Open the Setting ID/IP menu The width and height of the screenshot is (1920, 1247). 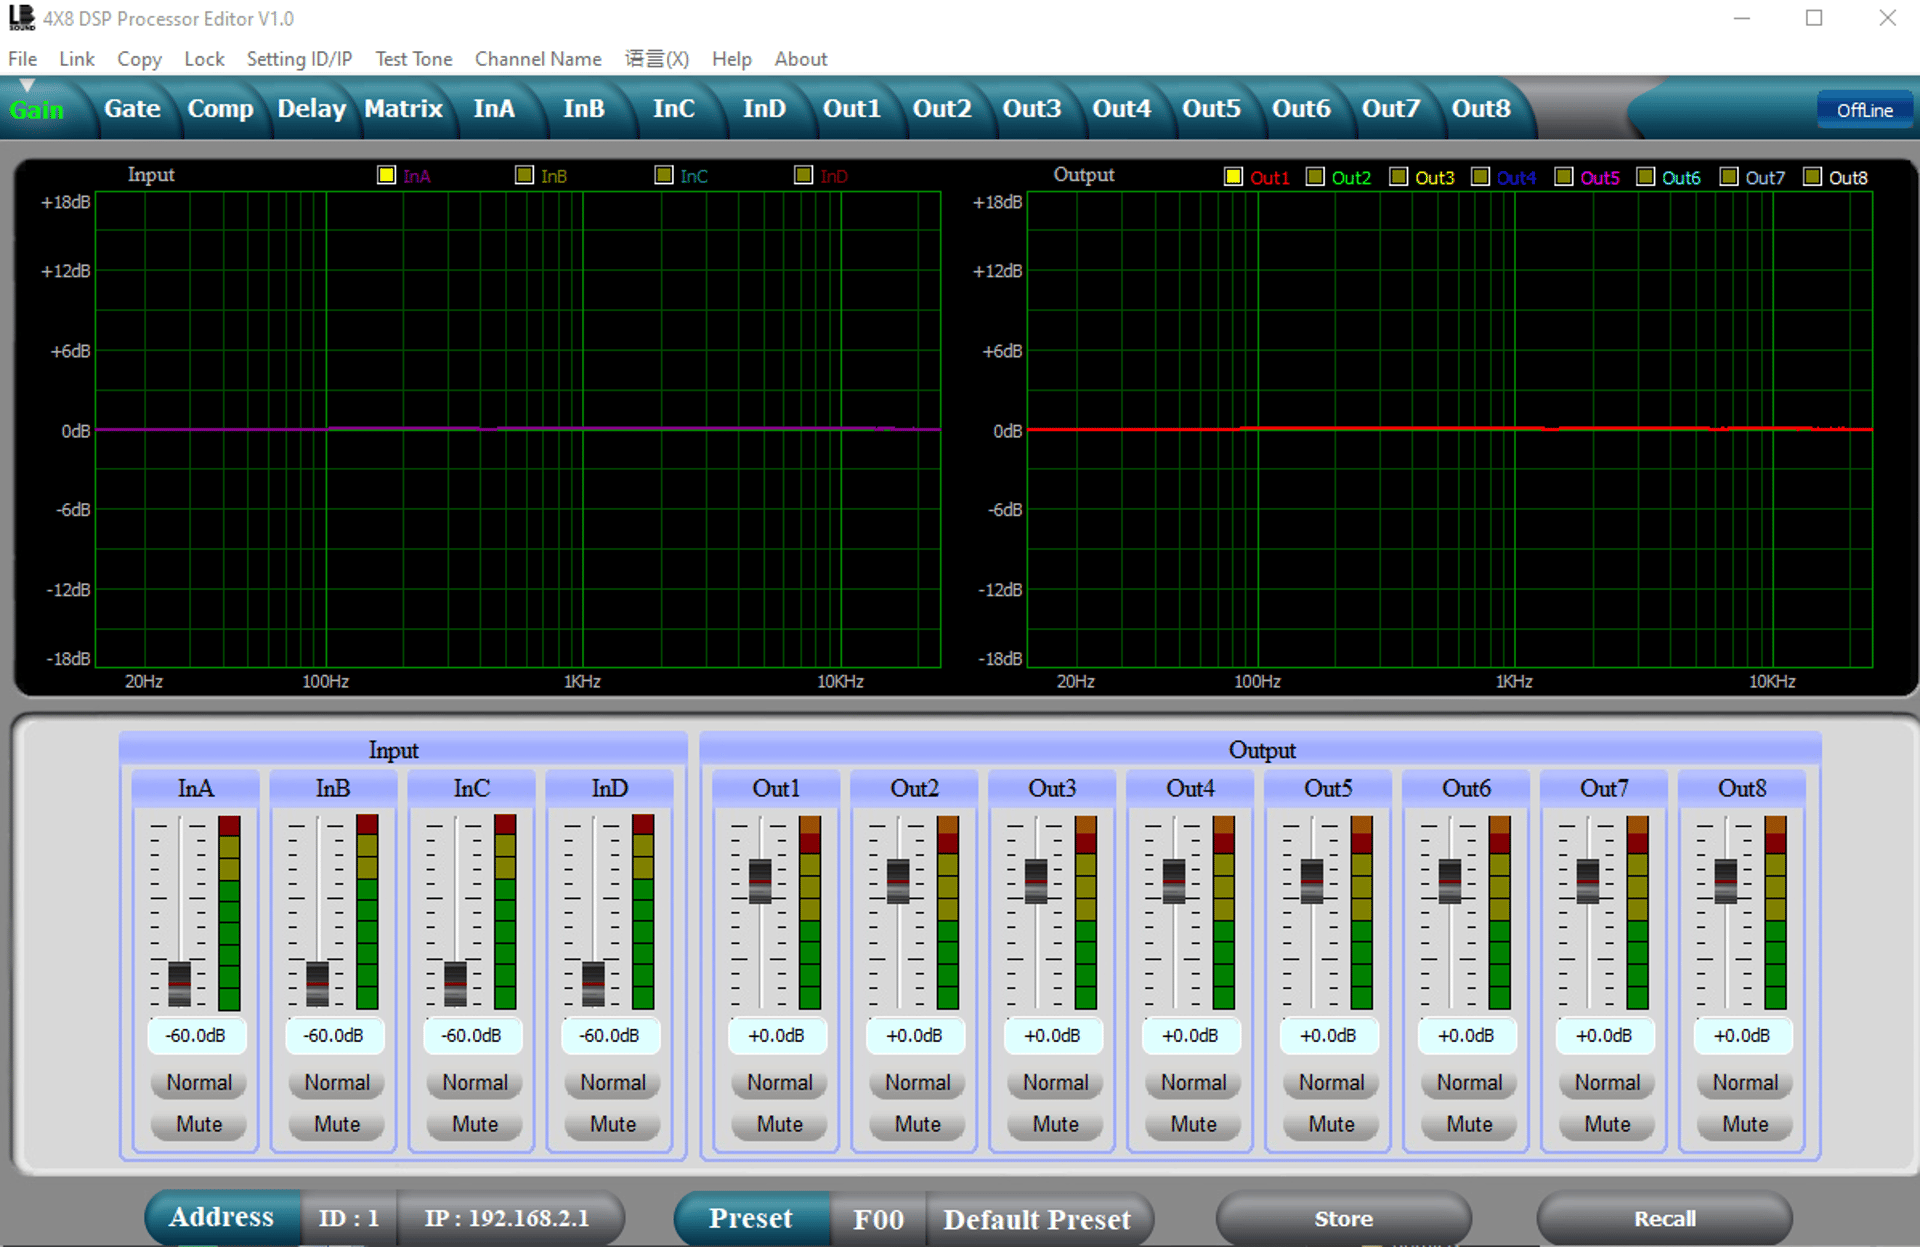click(299, 59)
